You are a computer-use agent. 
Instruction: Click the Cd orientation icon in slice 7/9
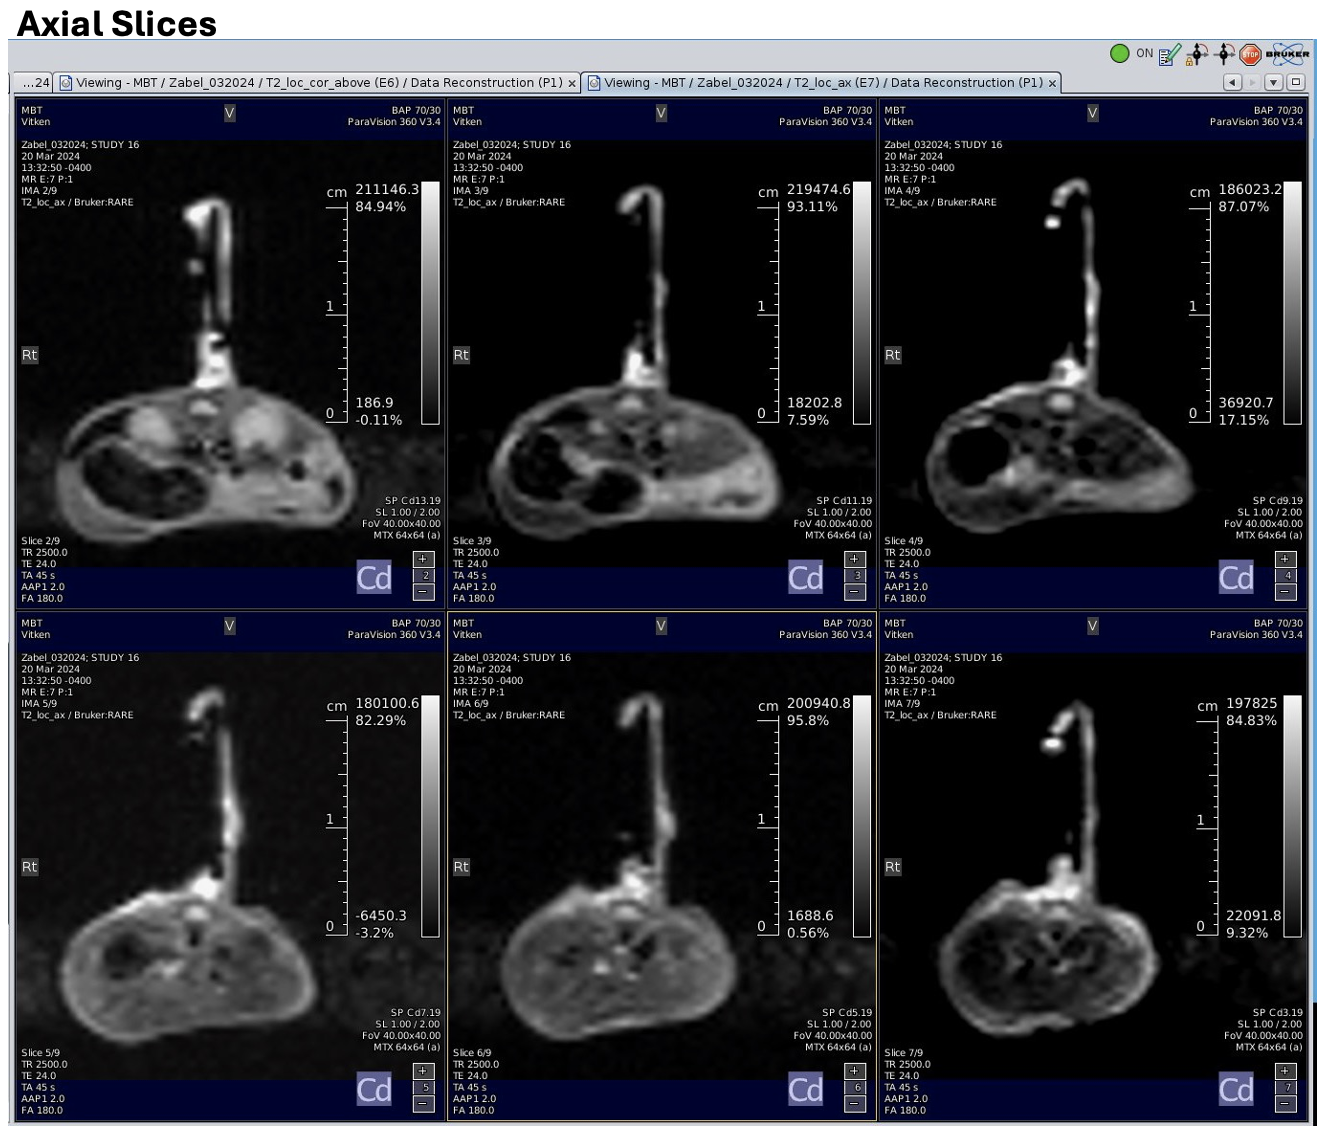[x=1236, y=1090]
